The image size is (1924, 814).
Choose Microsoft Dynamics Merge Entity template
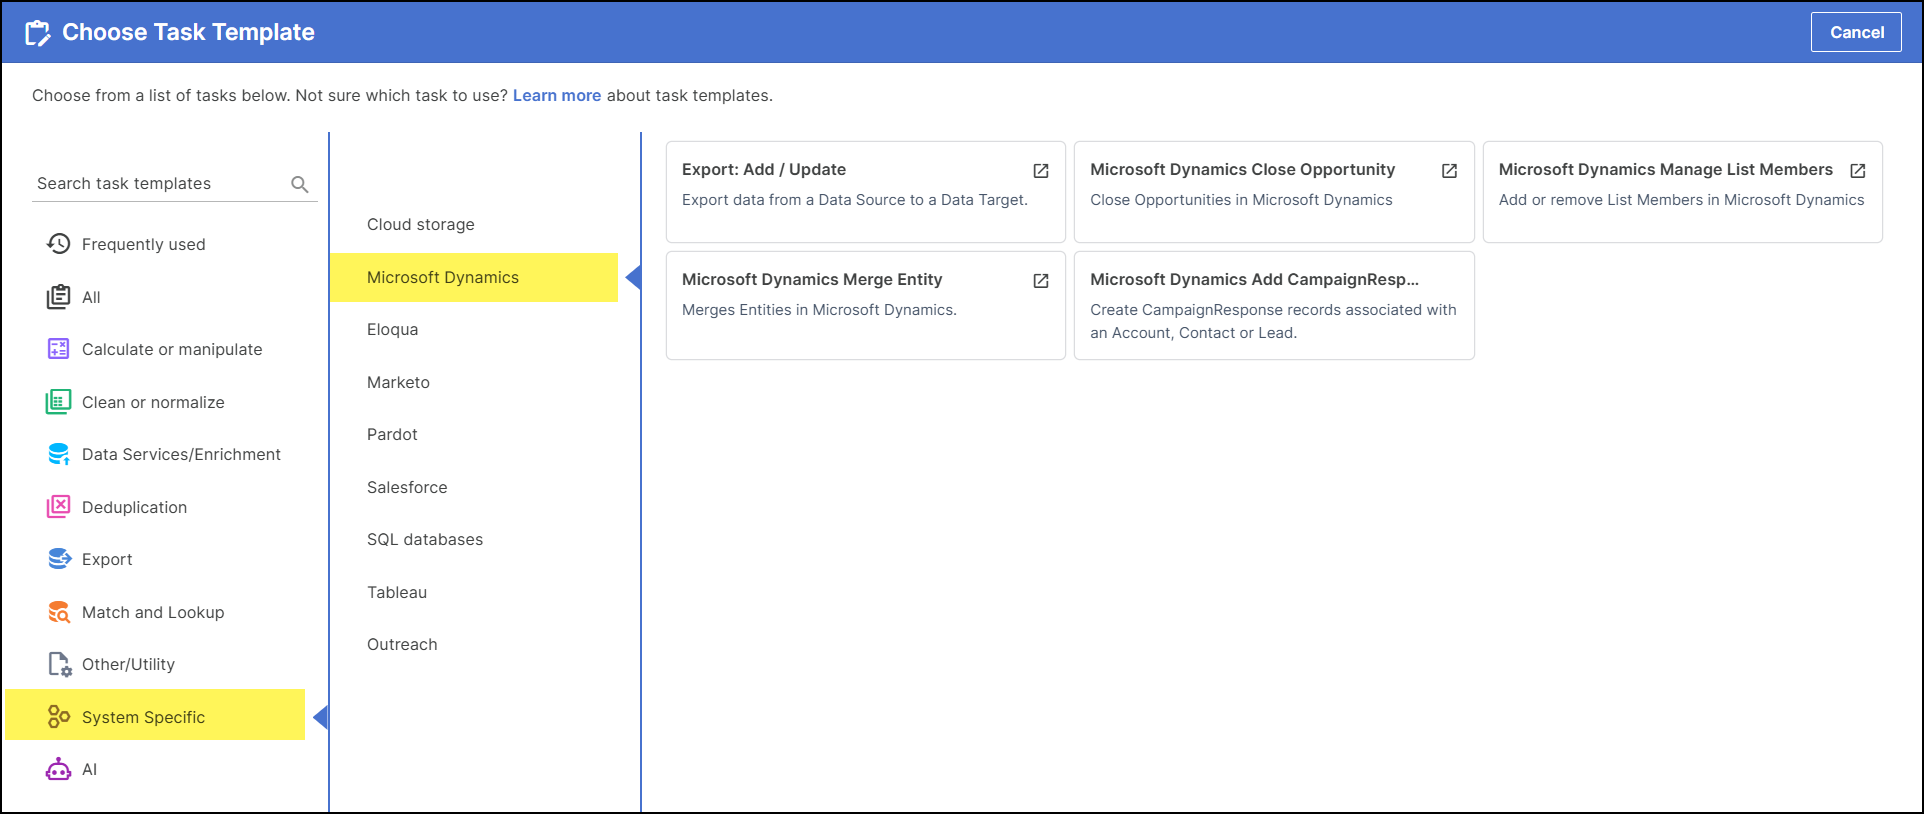(x=865, y=305)
